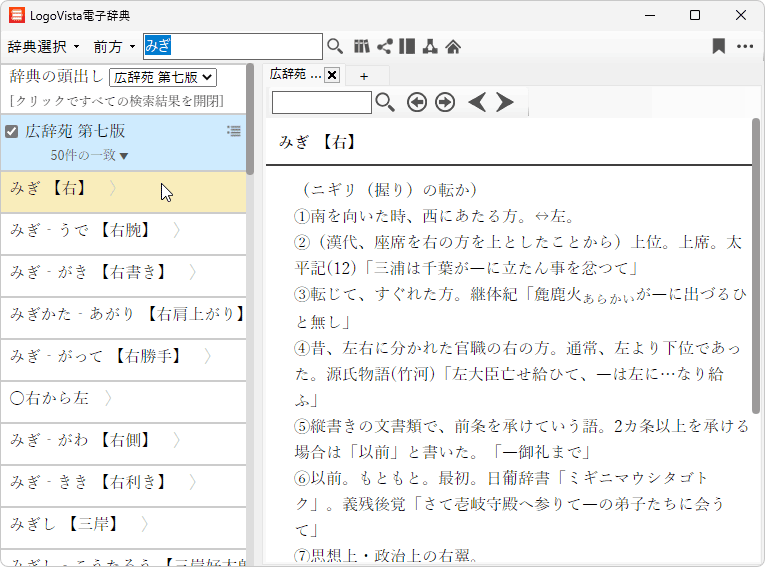Go back with circled left arrow
The image size is (765, 567).
pyautogui.click(x=417, y=102)
